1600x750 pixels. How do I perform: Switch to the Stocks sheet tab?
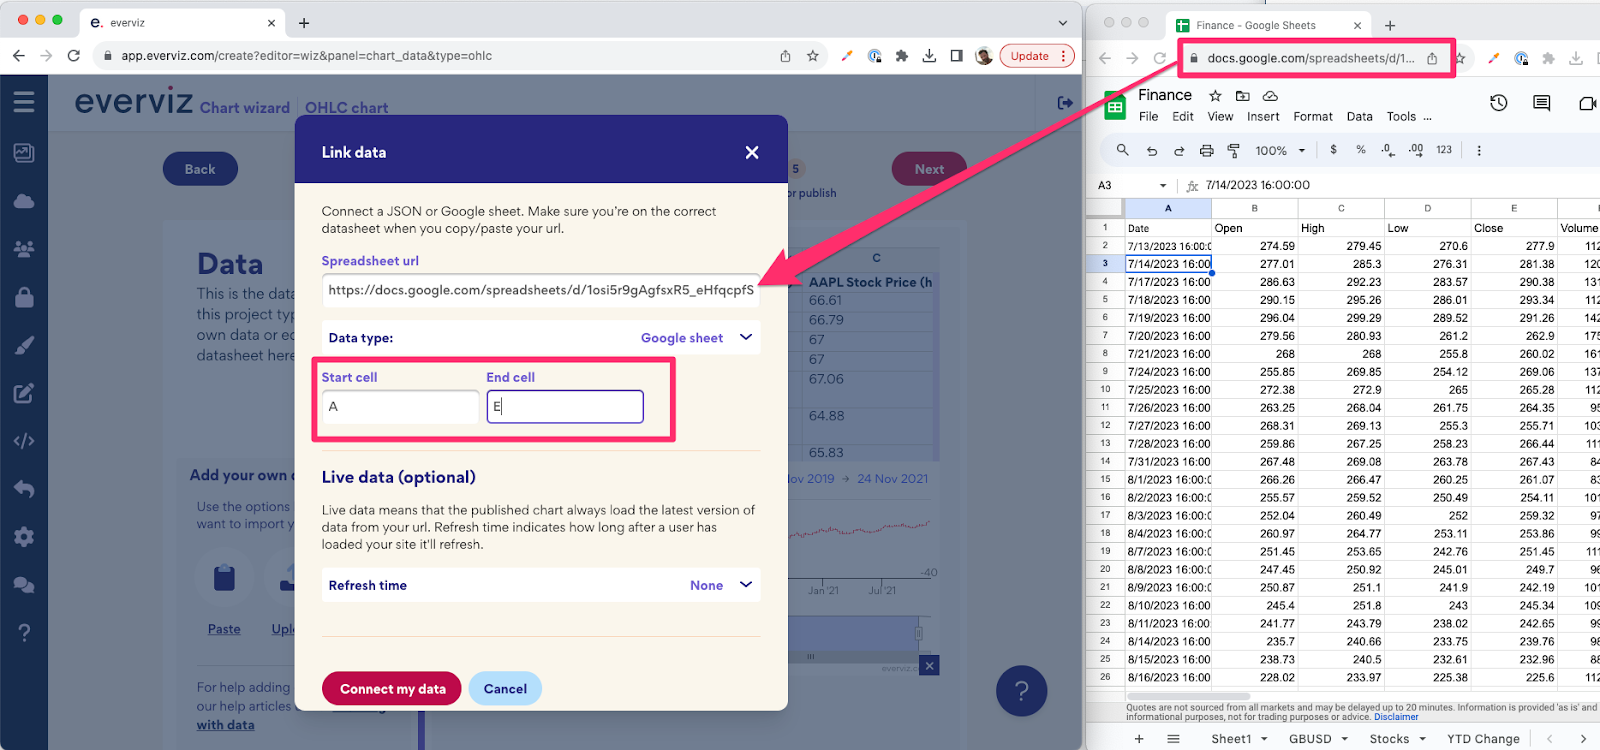click(x=1389, y=739)
